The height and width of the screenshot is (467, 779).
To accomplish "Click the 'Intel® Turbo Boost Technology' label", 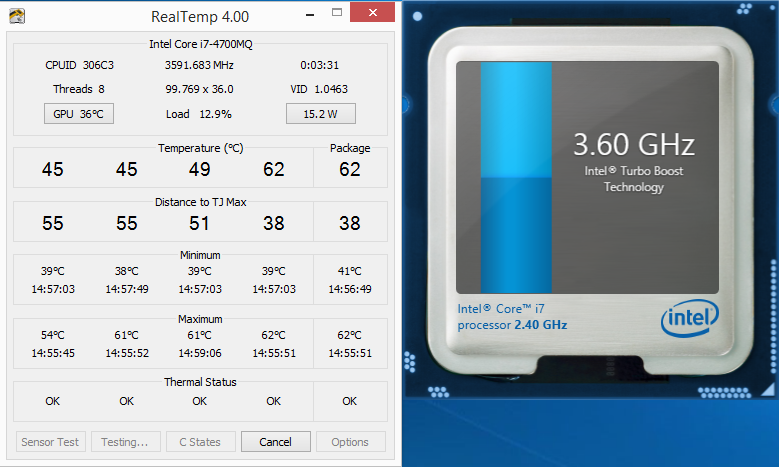I will click(x=634, y=179).
